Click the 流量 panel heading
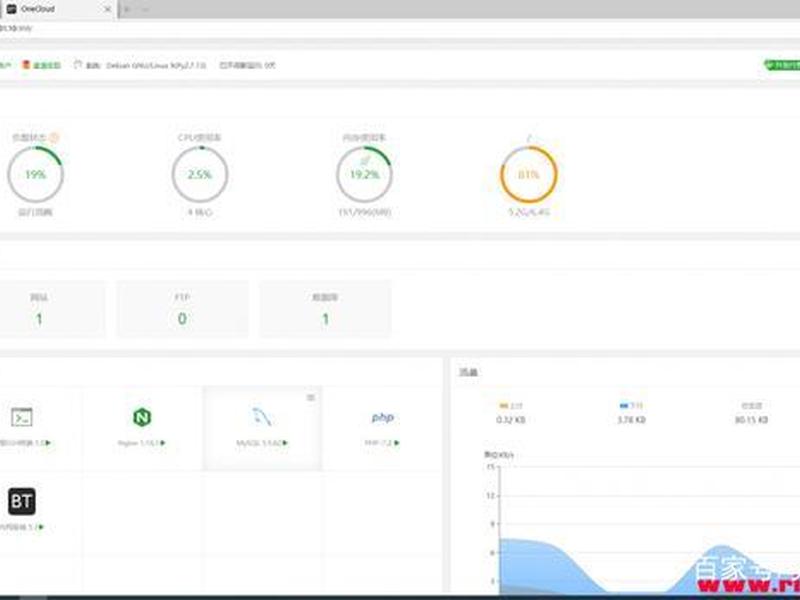800x600 pixels. tap(468, 372)
